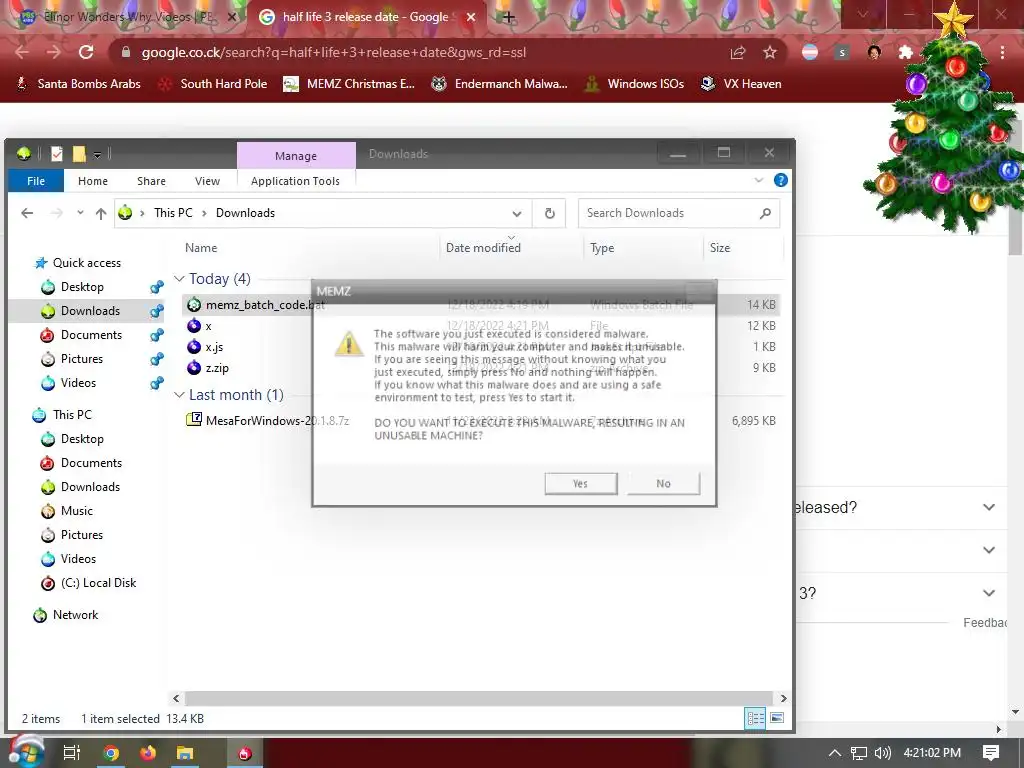Refresh the Downloads folder view
This screenshot has height=768, width=1024.
tap(550, 214)
